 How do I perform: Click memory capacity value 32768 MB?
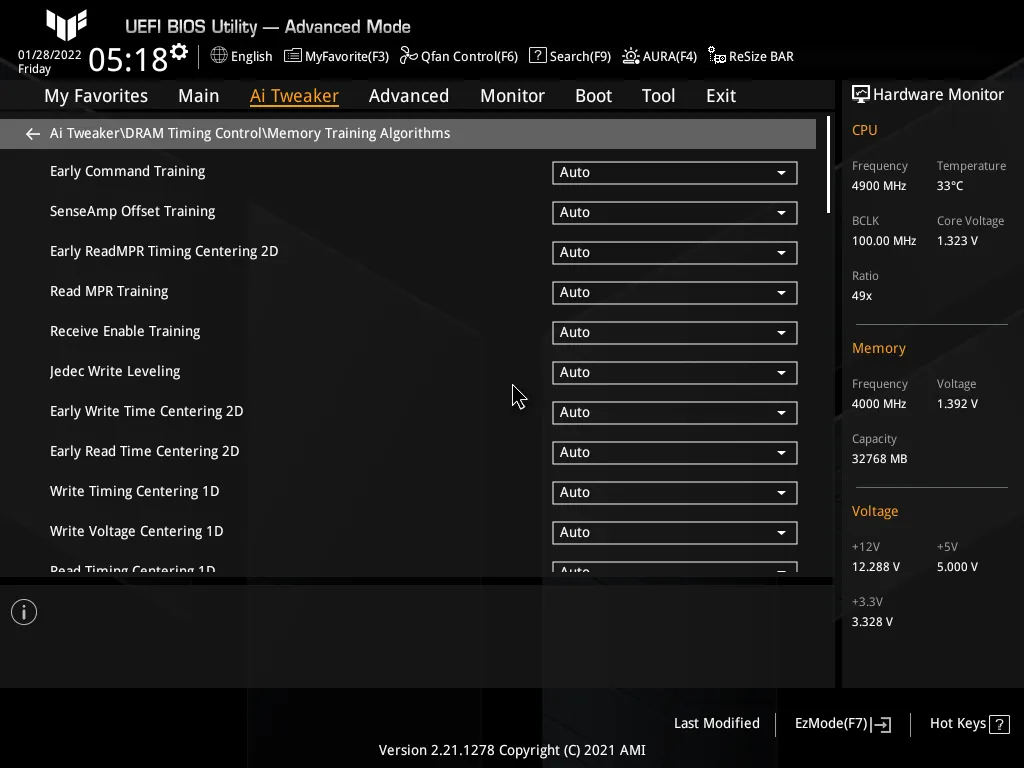[880, 459]
